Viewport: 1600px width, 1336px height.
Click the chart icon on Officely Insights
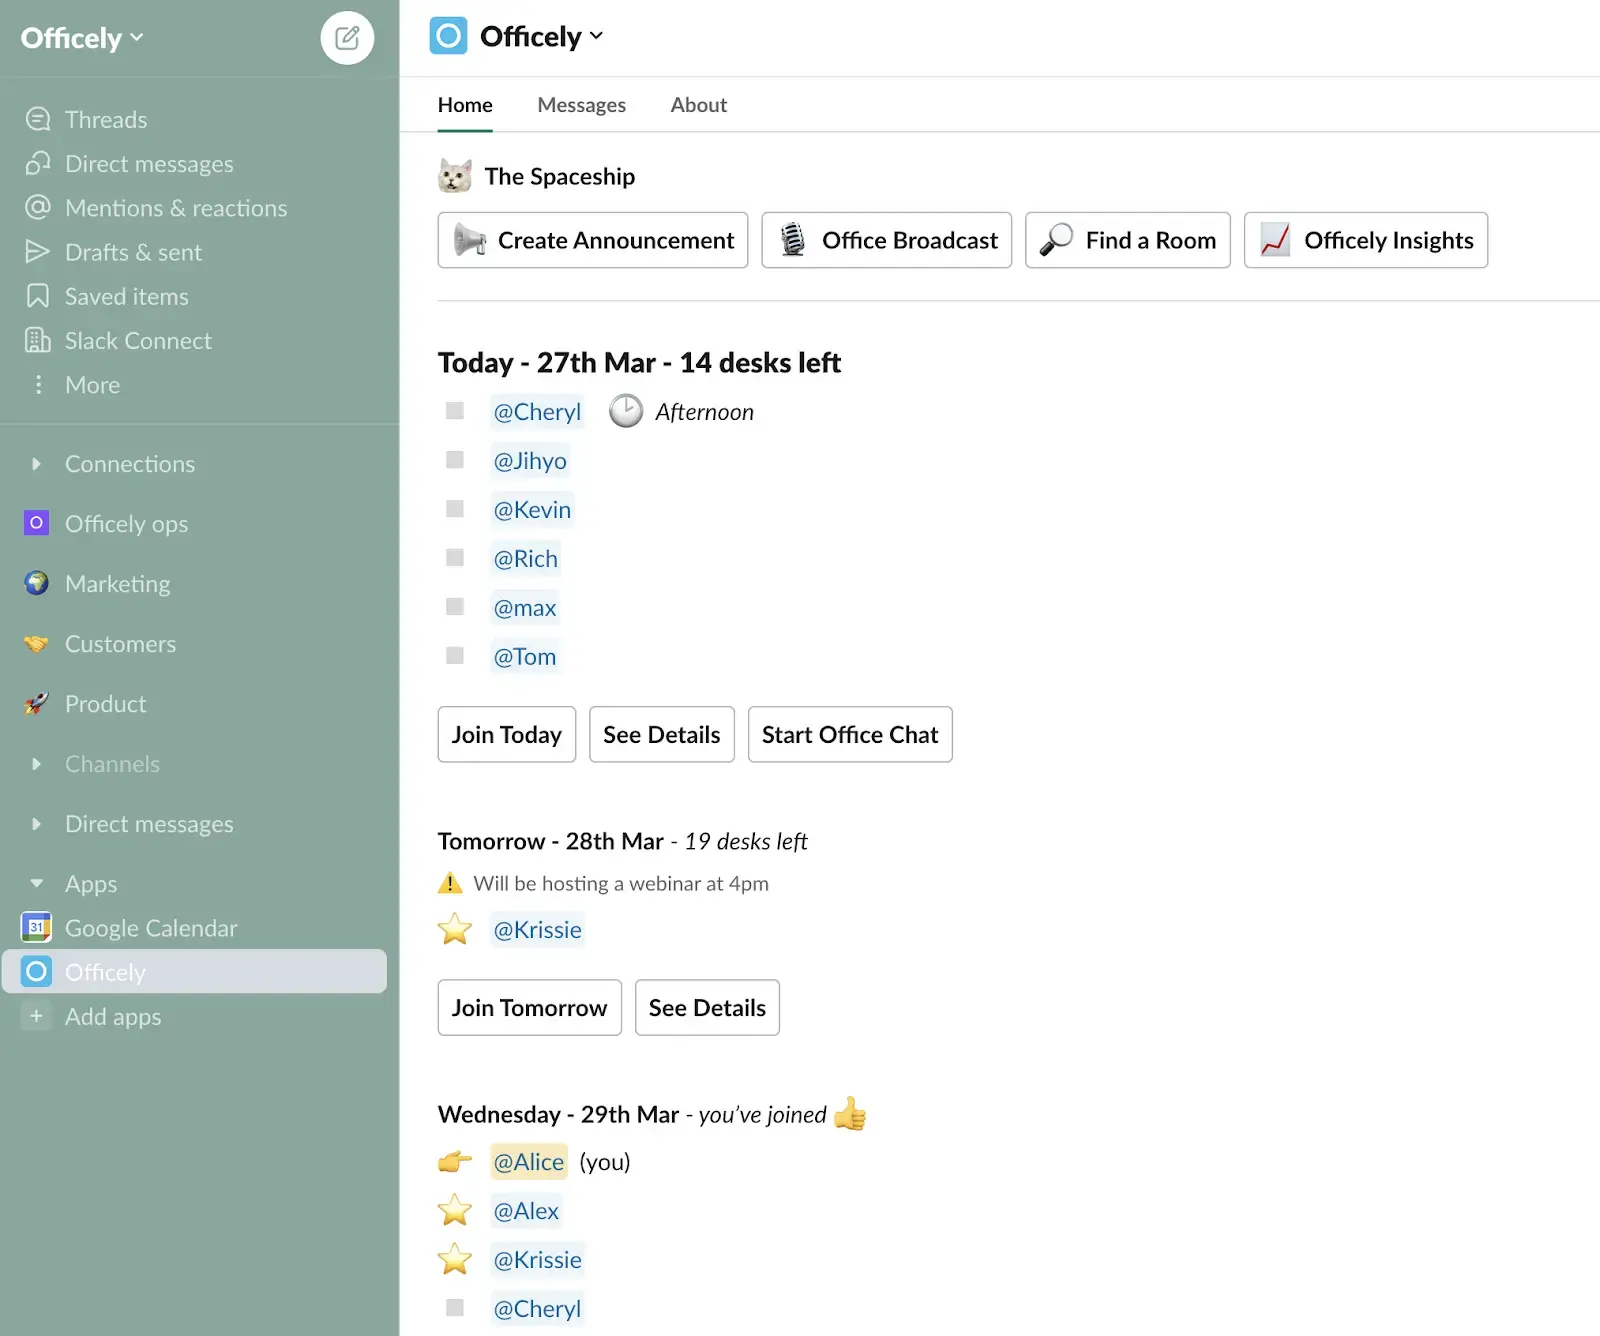[1275, 240]
